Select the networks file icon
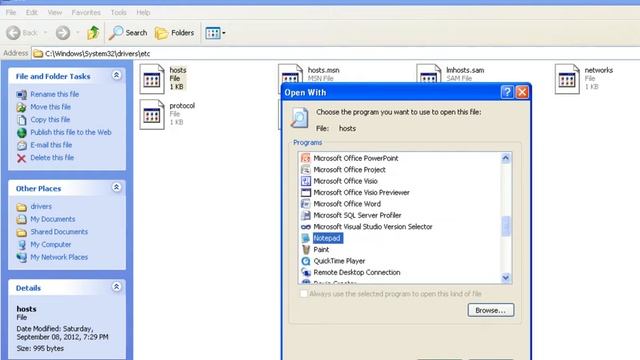The width and height of the screenshot is (640, 360). (567, 79)
